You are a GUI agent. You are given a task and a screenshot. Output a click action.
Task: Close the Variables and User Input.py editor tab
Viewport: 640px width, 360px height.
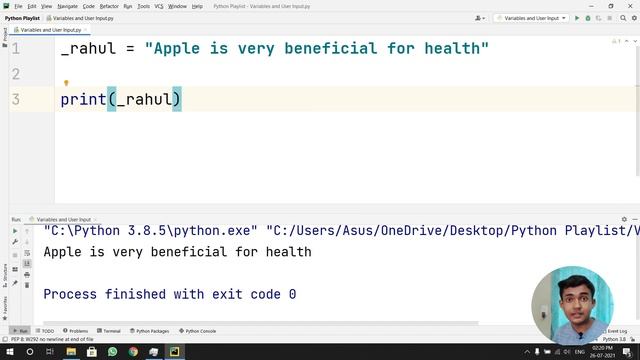85,30
